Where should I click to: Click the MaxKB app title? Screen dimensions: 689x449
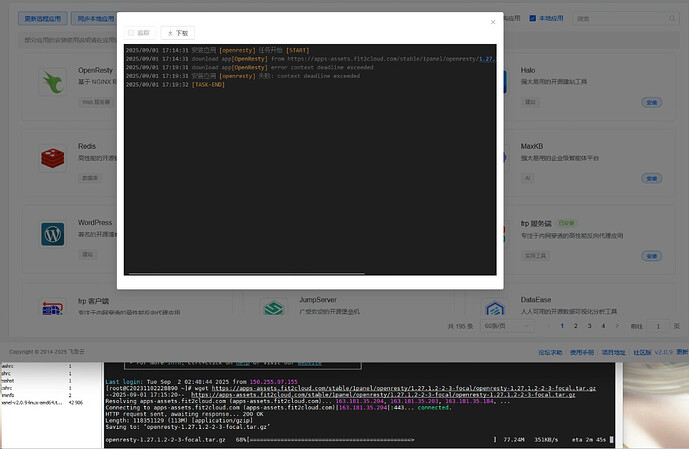[532, 146]
